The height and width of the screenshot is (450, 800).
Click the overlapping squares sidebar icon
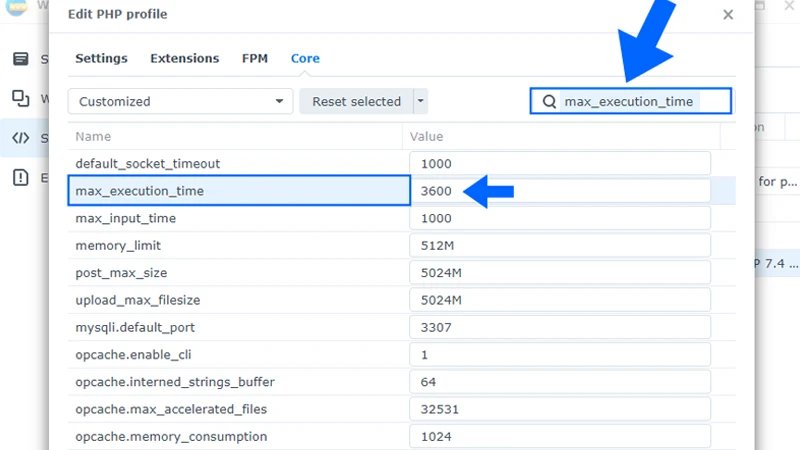[x=20, y=98]
